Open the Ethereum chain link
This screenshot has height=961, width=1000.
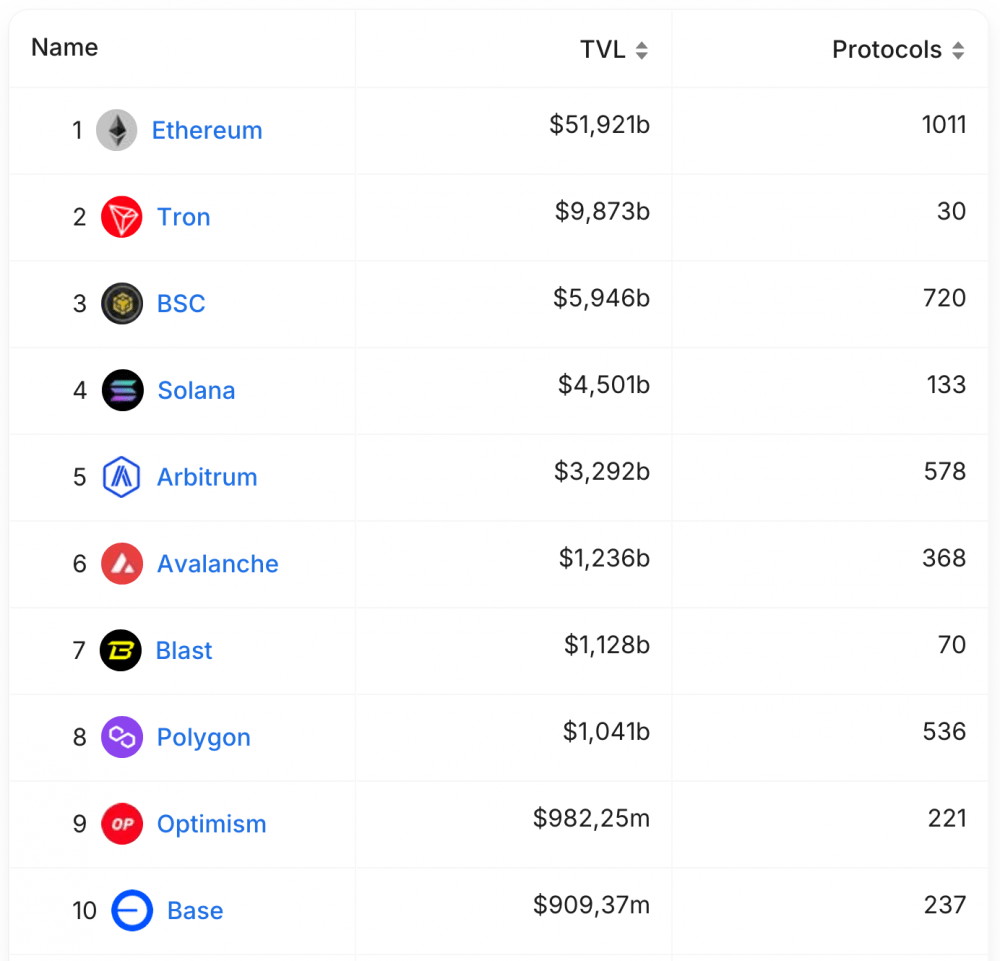click(x=207, y=130)
